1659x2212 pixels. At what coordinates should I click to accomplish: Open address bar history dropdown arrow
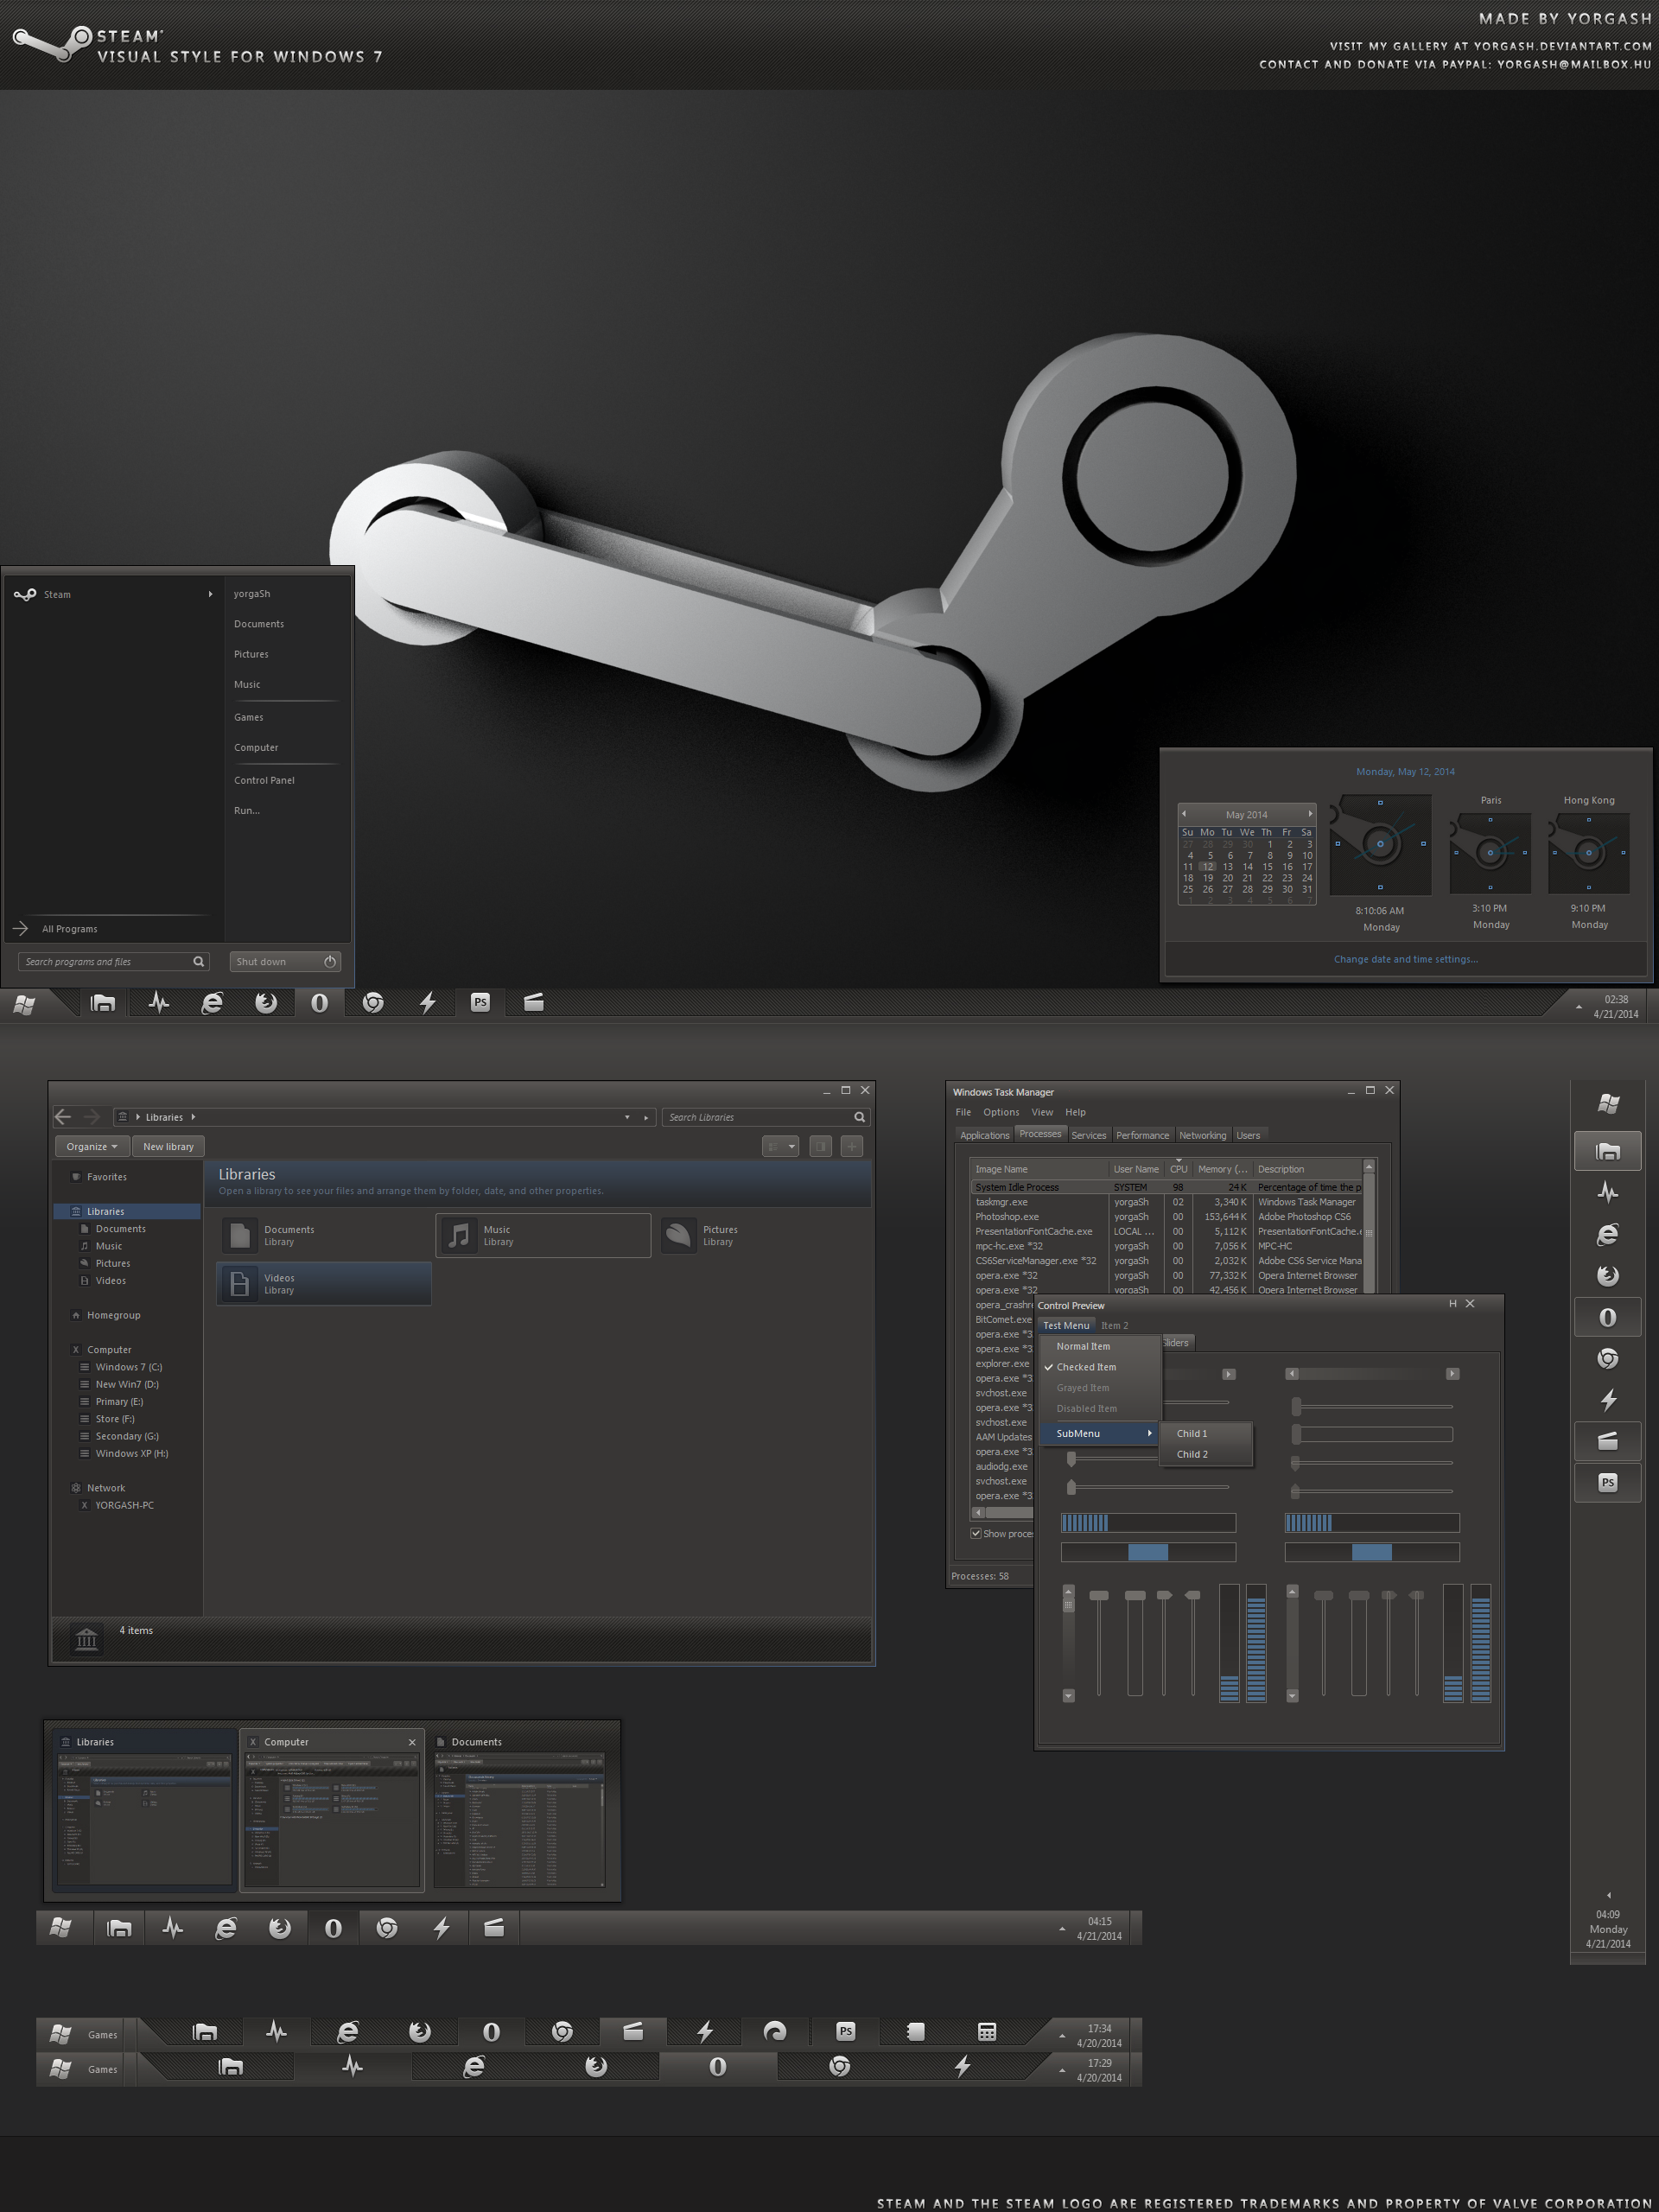(x=627, y=1117)
